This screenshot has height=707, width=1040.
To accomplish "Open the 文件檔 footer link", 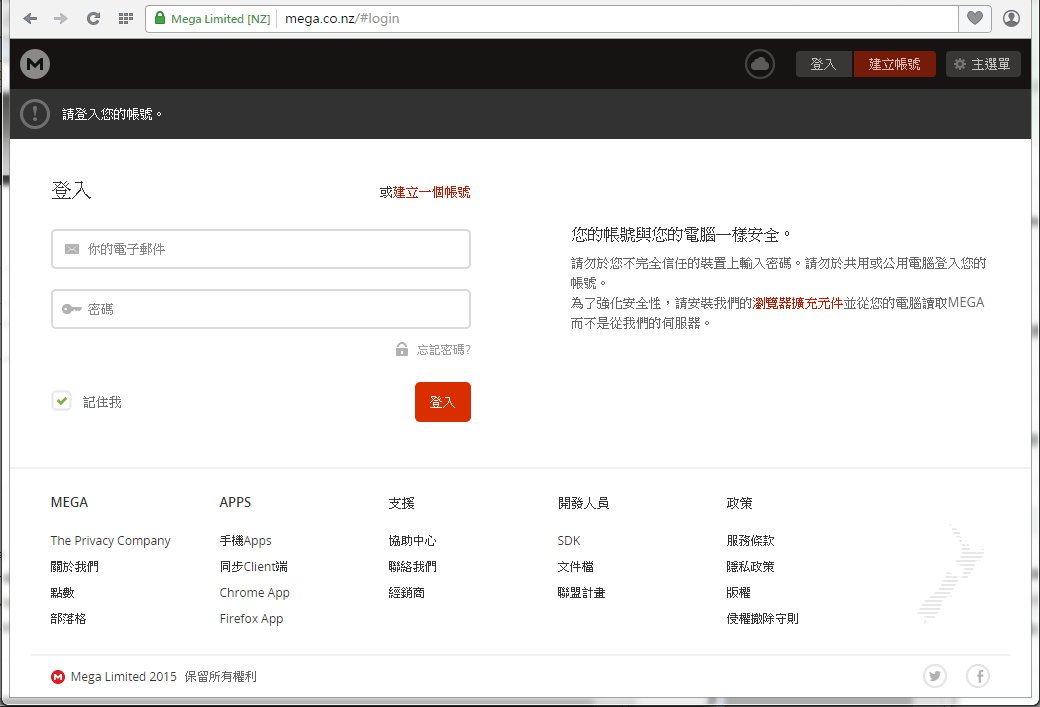I will 576,566.
